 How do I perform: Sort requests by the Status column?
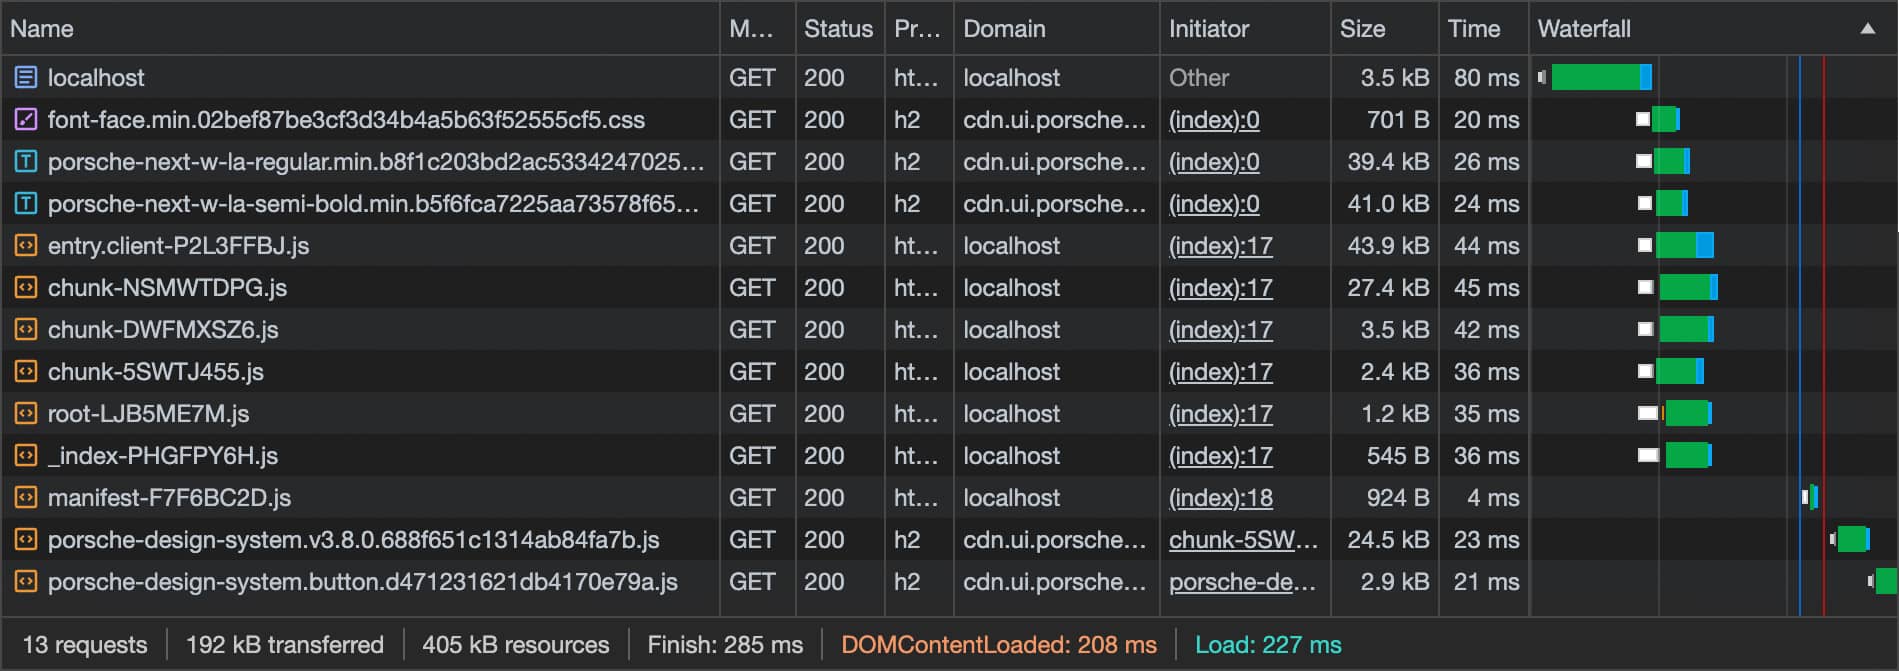point(838,29)
